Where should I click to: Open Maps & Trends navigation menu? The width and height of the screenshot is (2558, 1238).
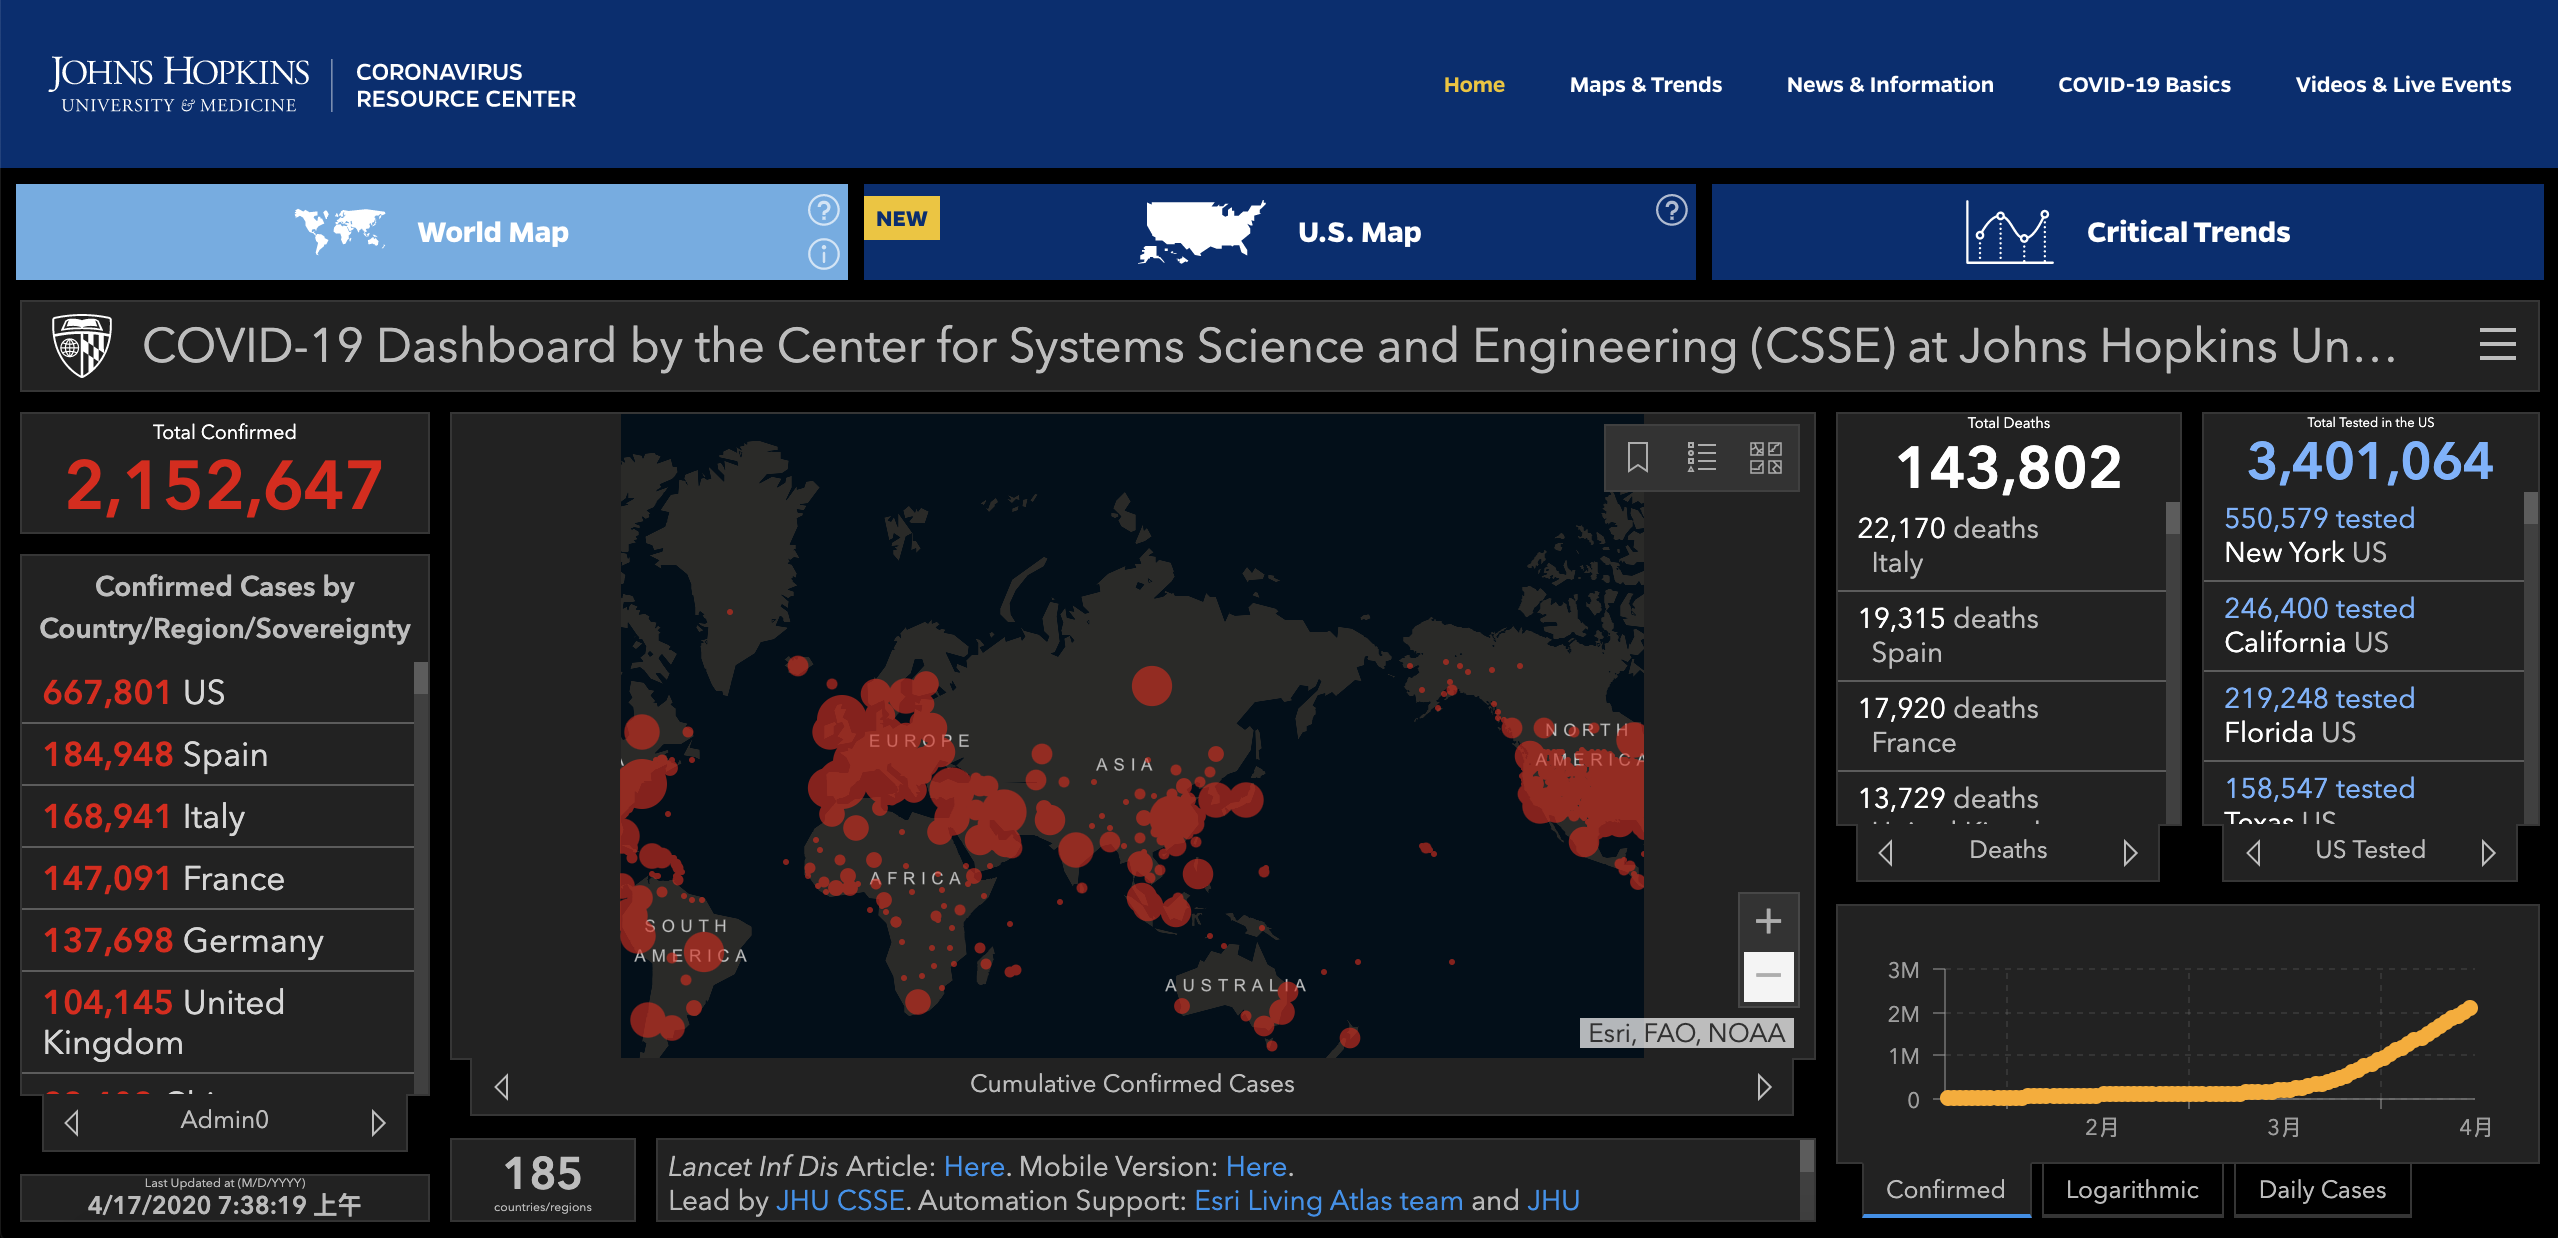pos(1645,85)
